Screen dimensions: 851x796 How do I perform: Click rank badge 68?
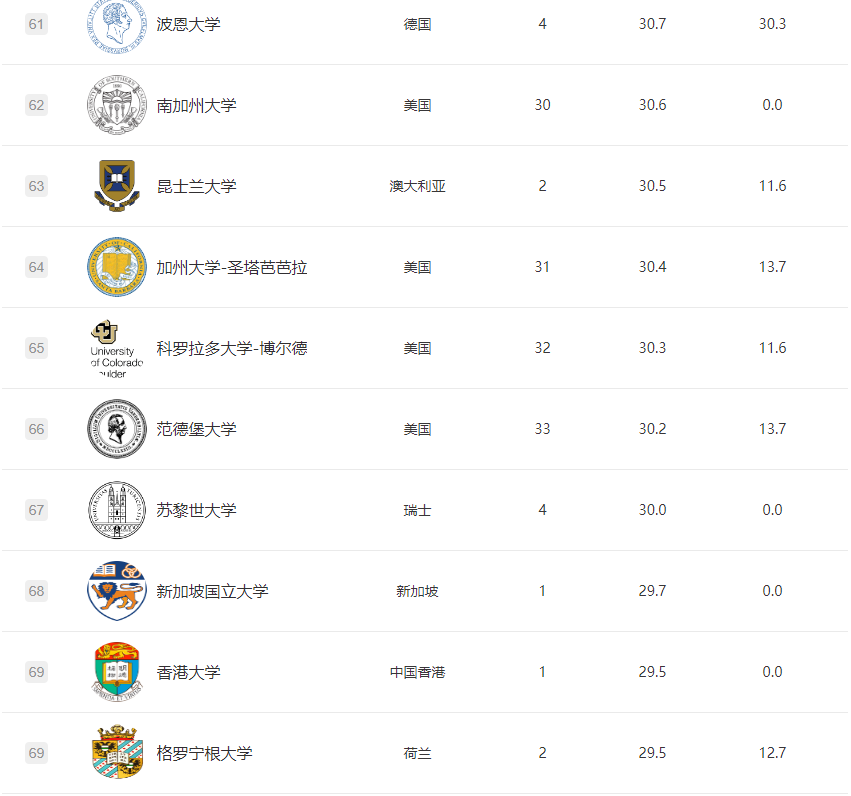36,591
